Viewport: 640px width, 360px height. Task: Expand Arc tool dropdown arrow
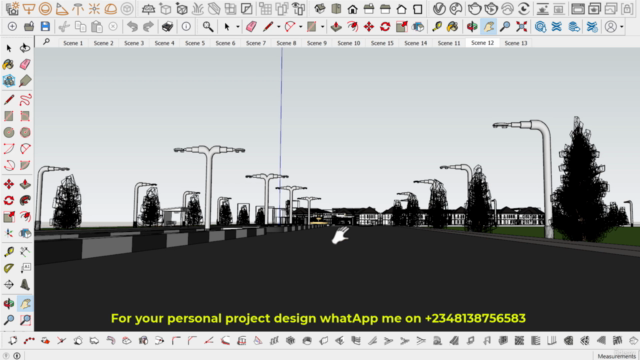click(x=301, y=27)
